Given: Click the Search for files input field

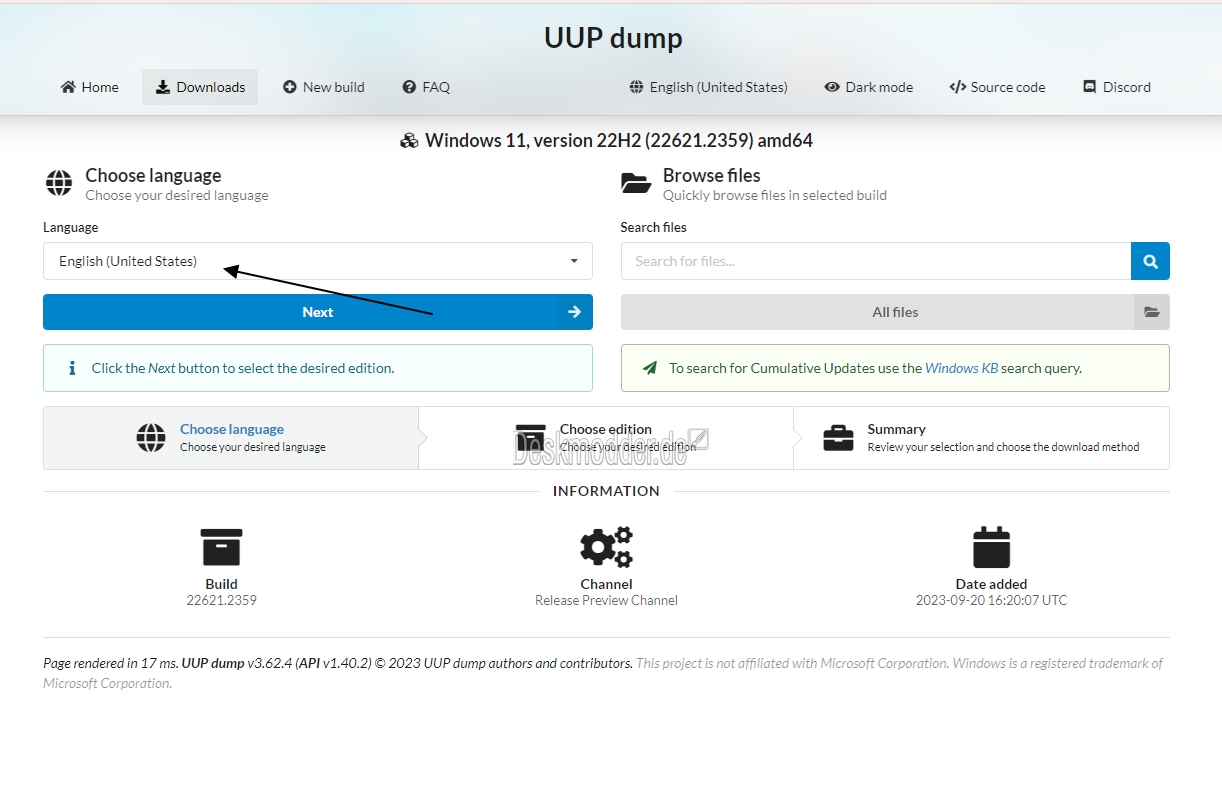Looking at the screenshot, I should tap(876, 261).
